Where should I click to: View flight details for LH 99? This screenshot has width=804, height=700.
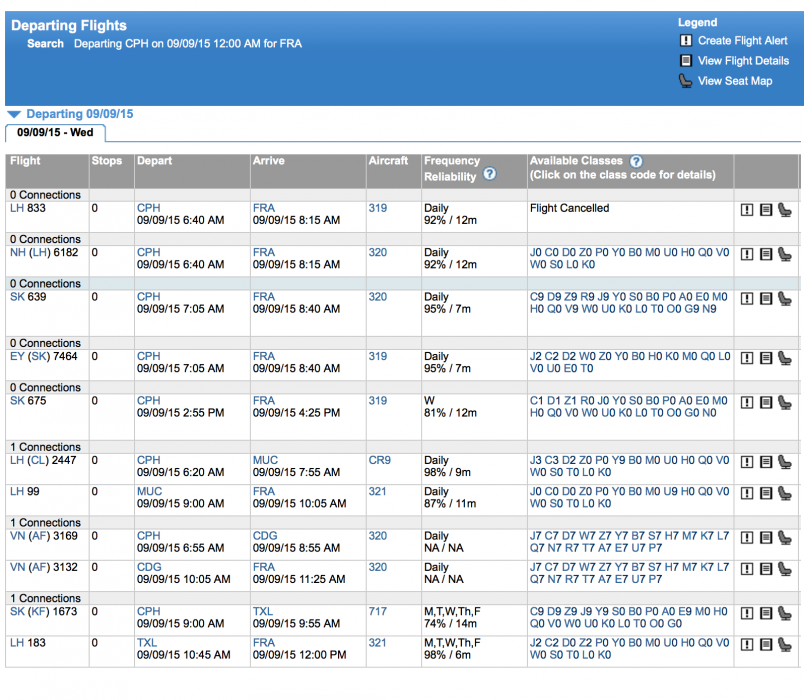[x=765, y=493]
